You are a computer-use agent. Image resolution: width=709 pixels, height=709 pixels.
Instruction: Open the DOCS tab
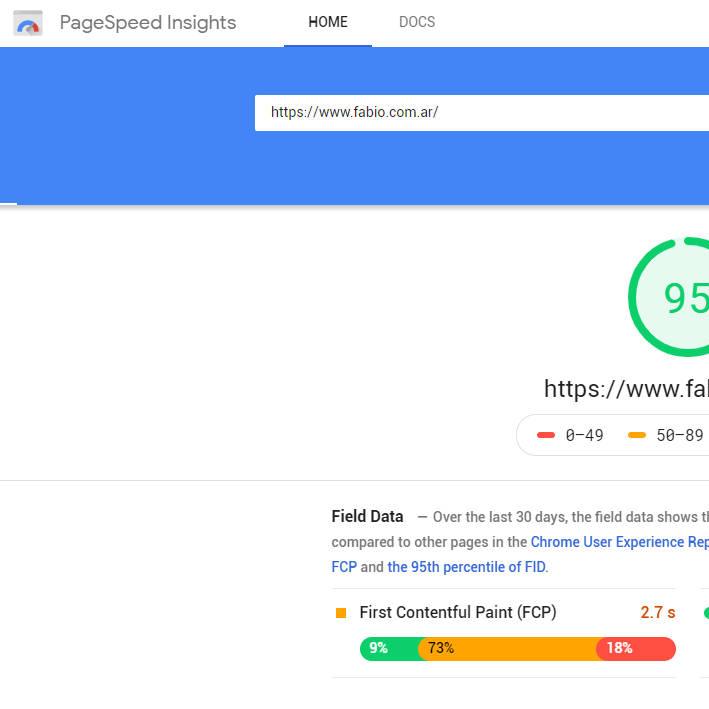(417, 22)
